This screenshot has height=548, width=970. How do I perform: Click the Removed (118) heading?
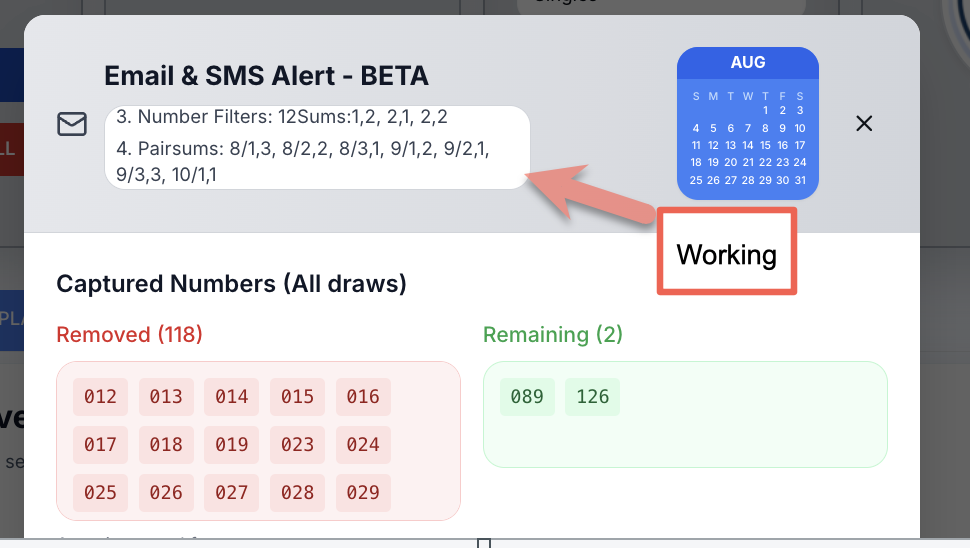(x=129, y=335)
